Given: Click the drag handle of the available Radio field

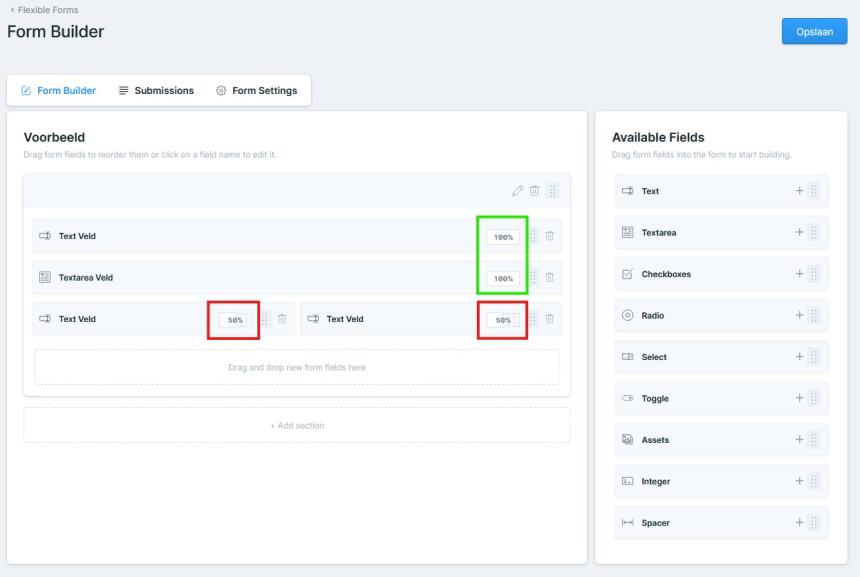Looking at the screenshot, I should (813, 315).
